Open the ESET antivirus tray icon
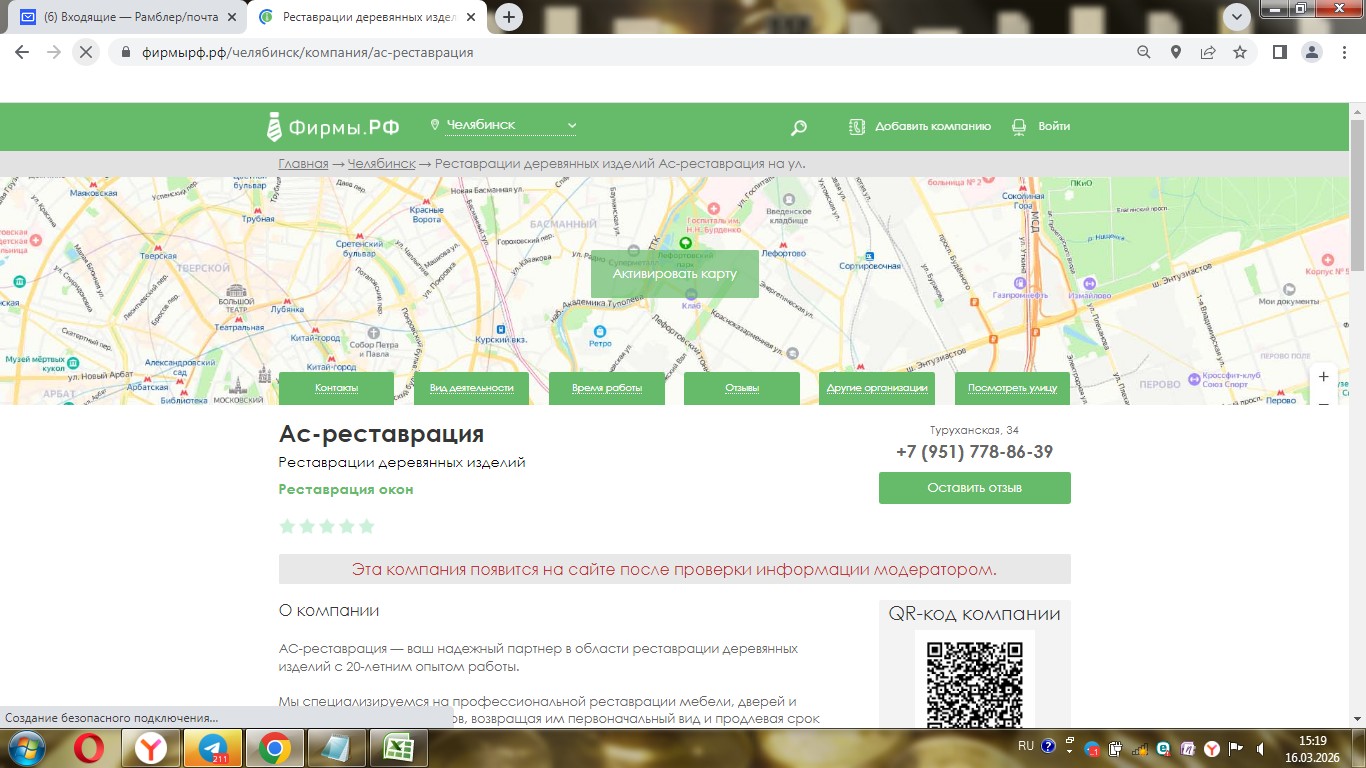1366x768 pixels. (1163, 748)
